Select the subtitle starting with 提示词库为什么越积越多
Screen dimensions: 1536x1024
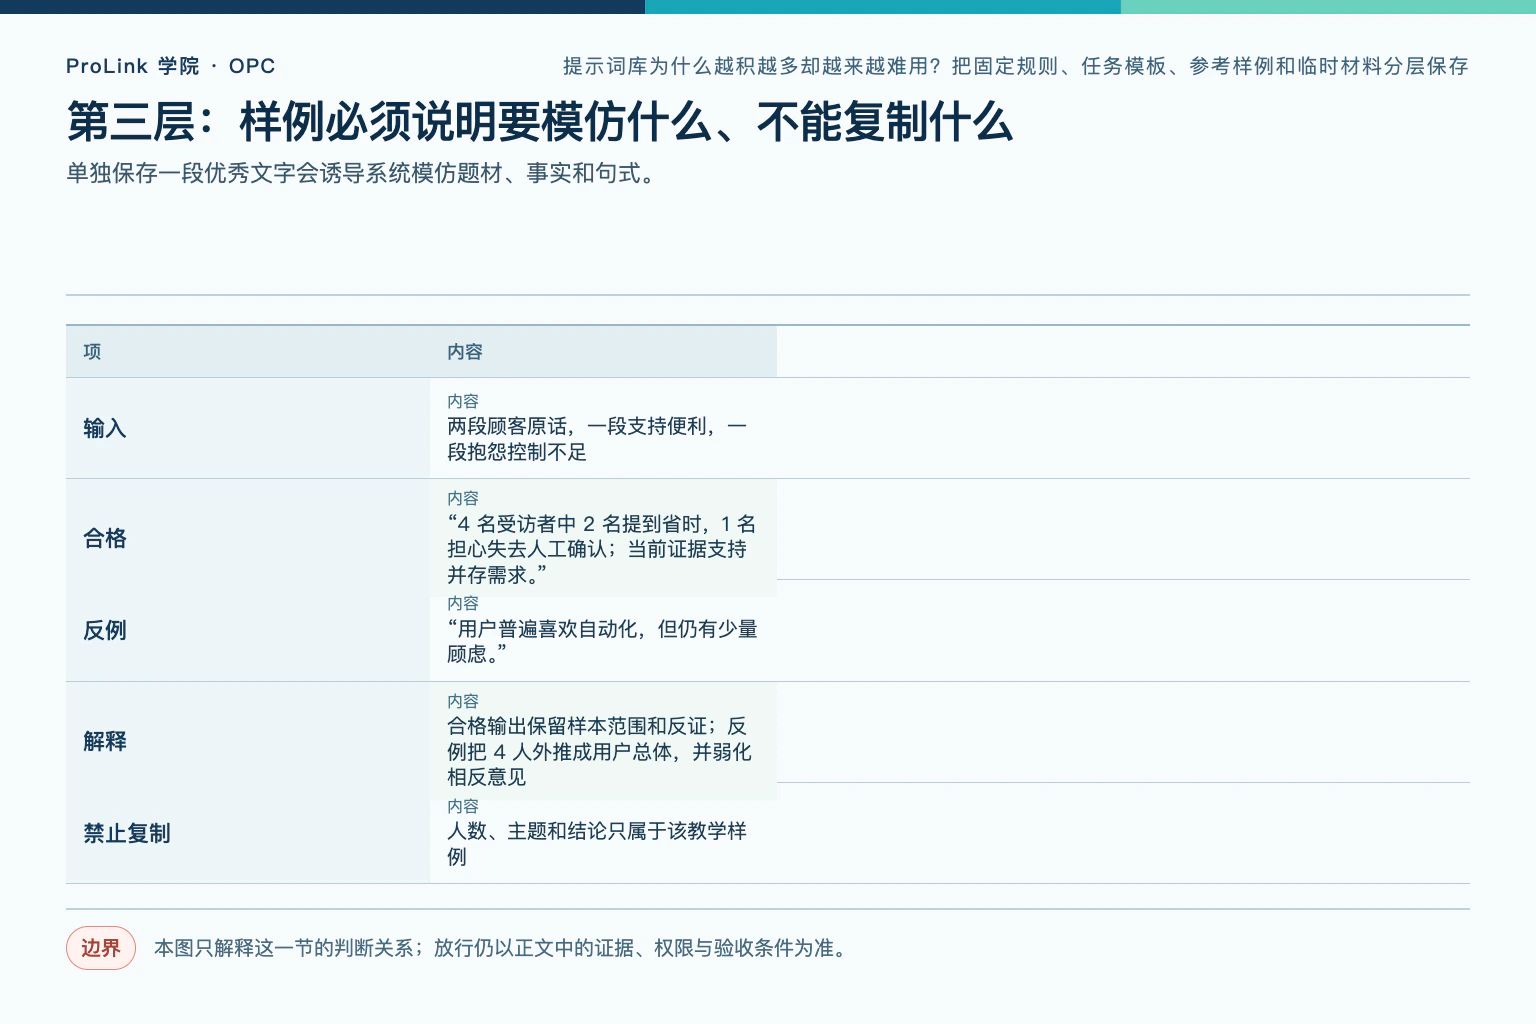click(1015, 66)
